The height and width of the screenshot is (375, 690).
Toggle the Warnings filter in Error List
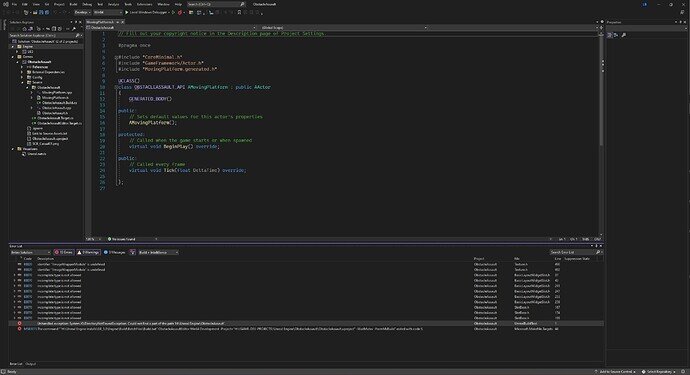(x=88, y=252)
